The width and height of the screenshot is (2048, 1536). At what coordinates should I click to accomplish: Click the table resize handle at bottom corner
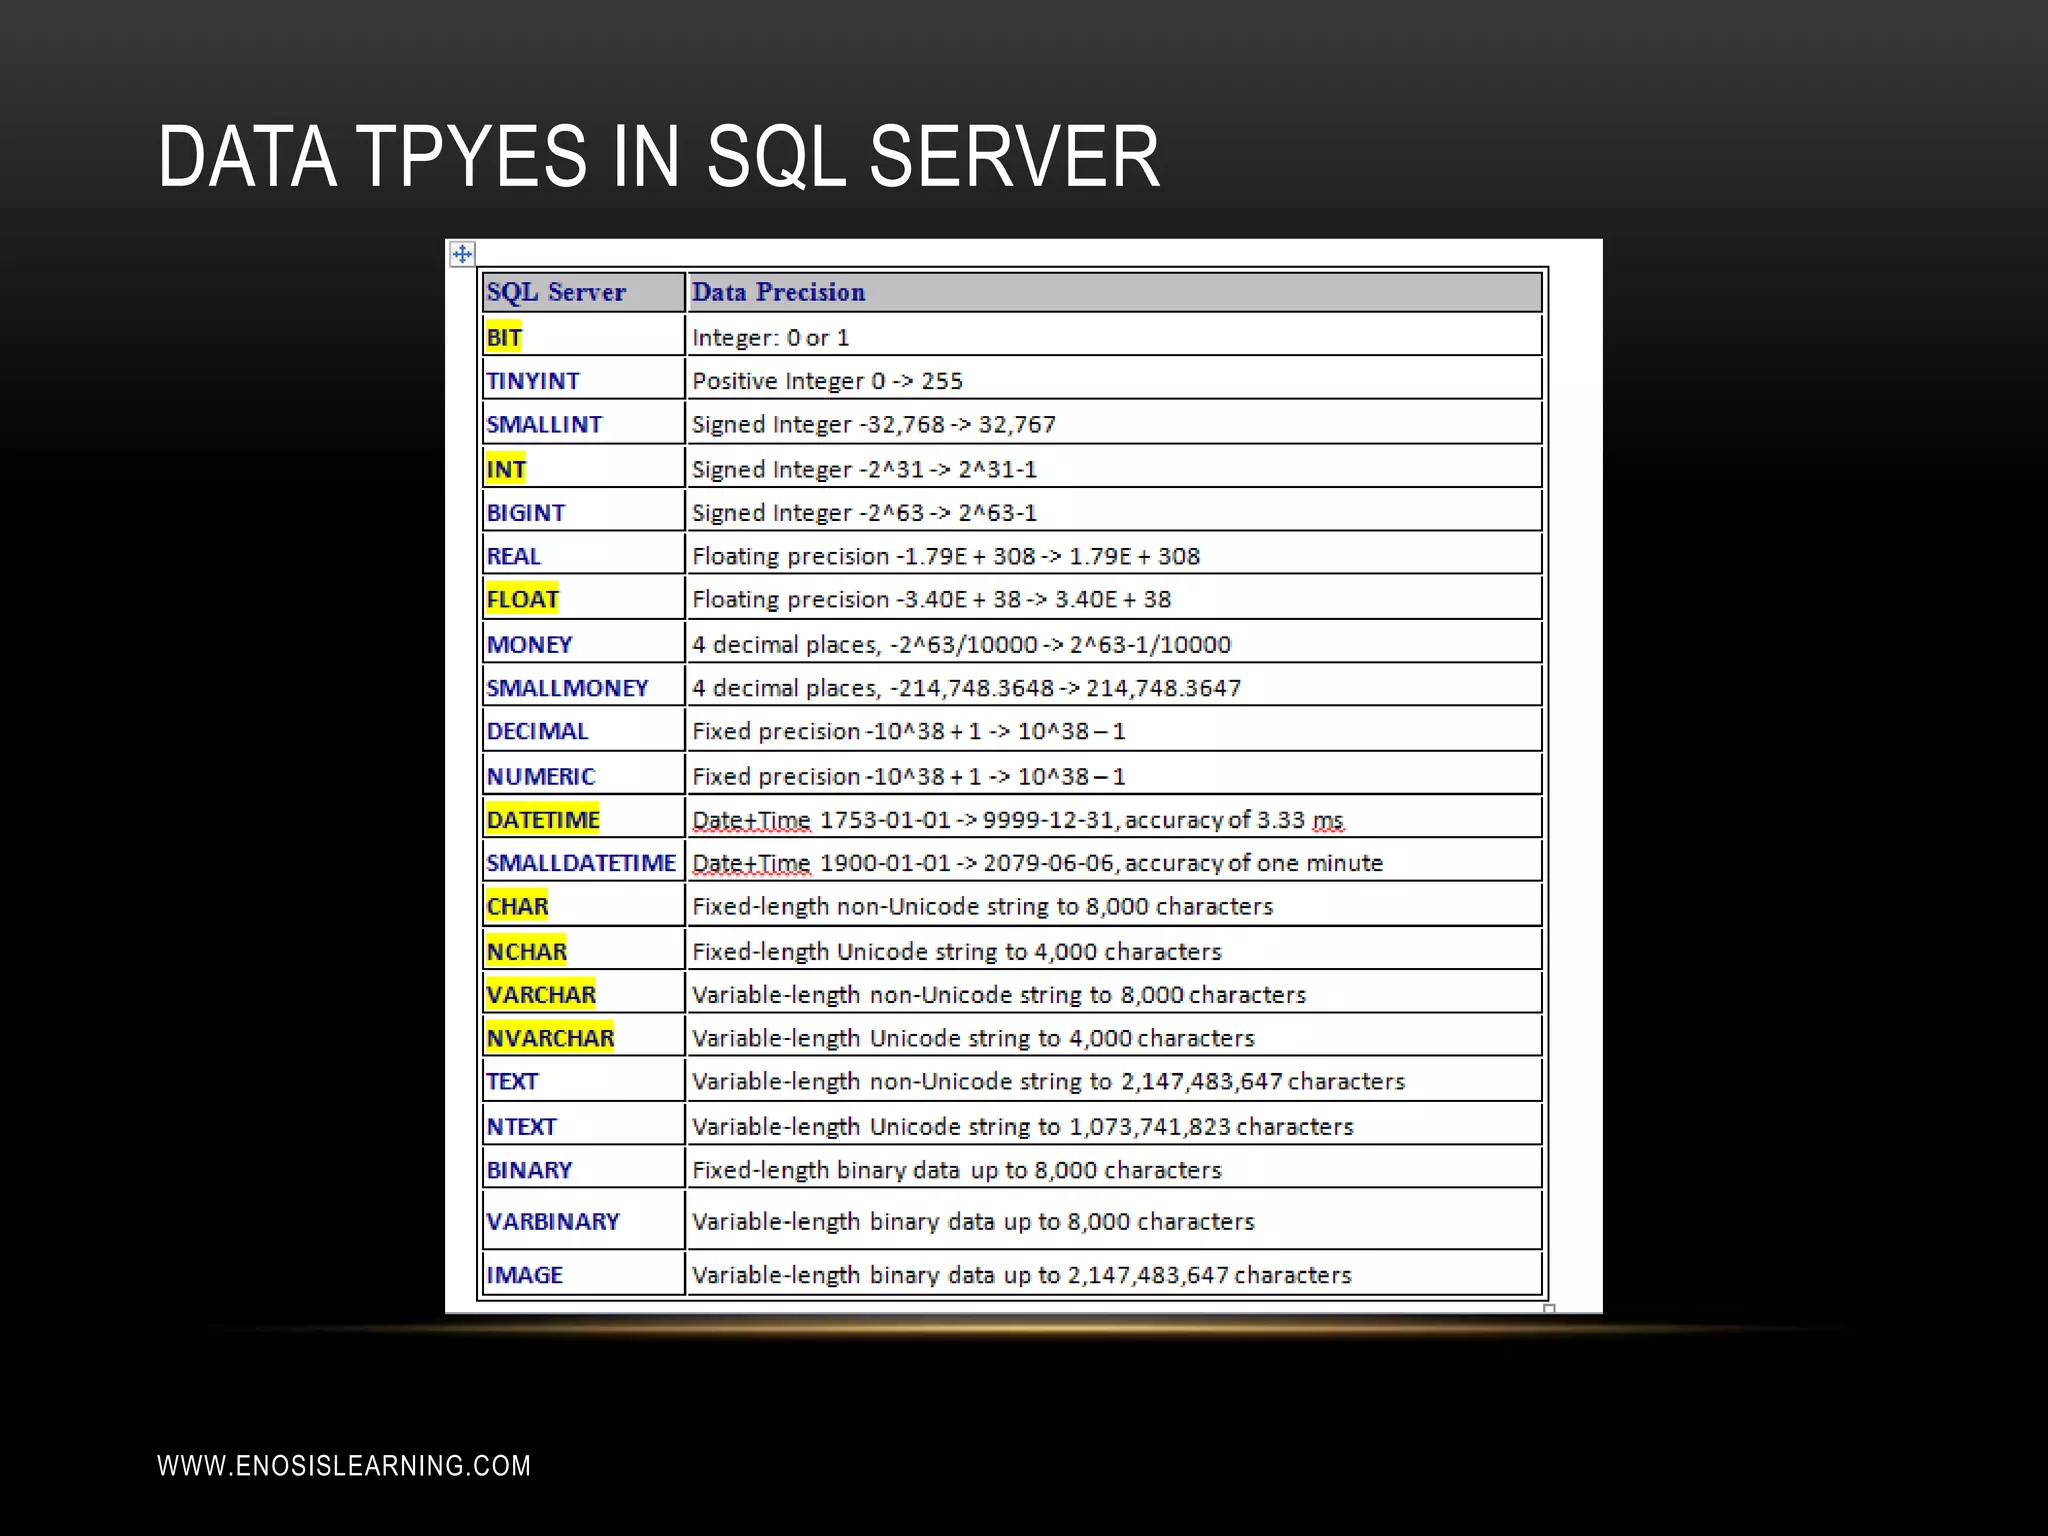pos(1549,1308)
